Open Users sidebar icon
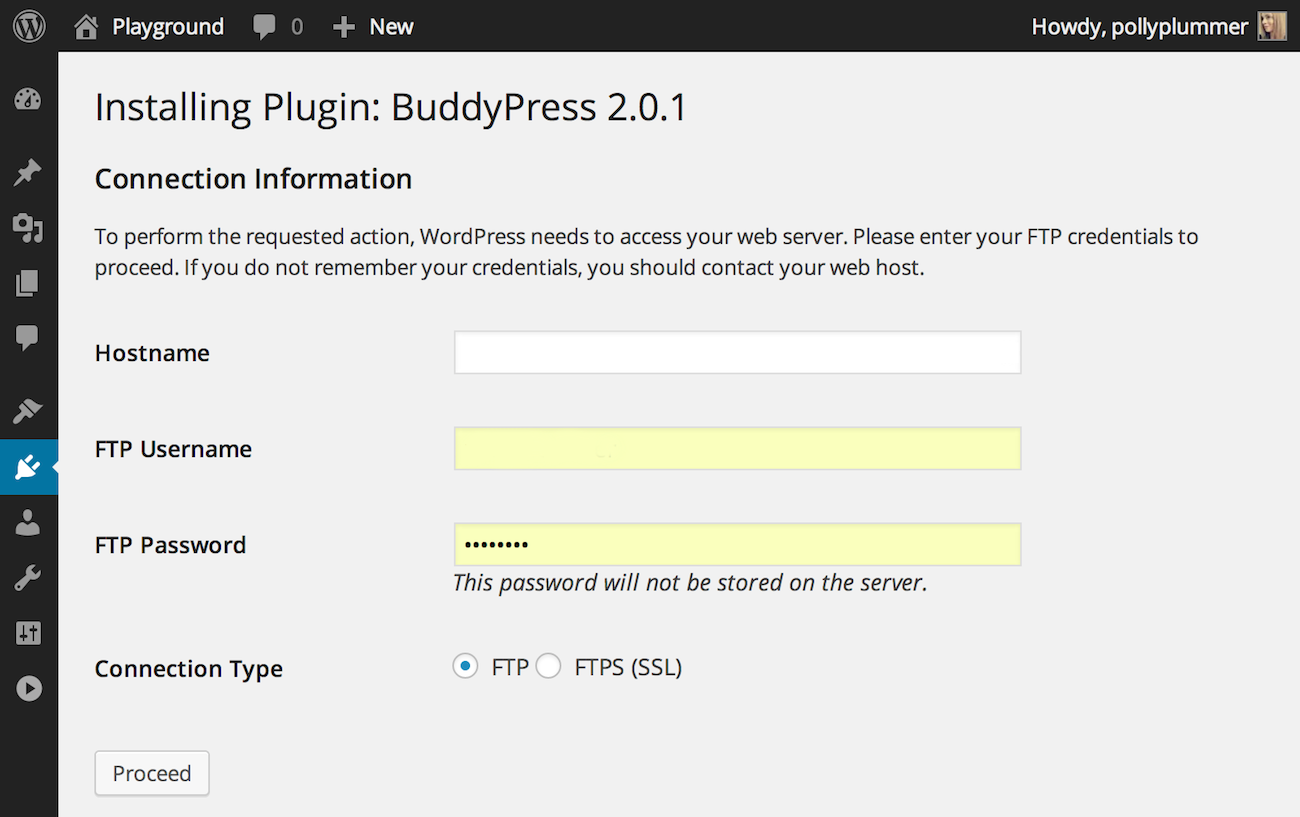The height and width of the screenshot is (817, 1300). point(28,522)
